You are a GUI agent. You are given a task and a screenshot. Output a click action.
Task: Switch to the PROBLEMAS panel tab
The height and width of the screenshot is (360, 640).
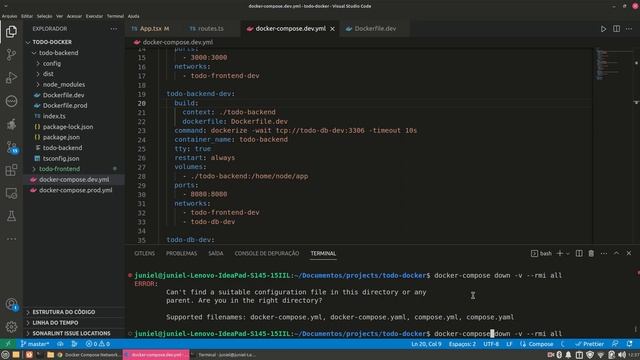(181, 253)
